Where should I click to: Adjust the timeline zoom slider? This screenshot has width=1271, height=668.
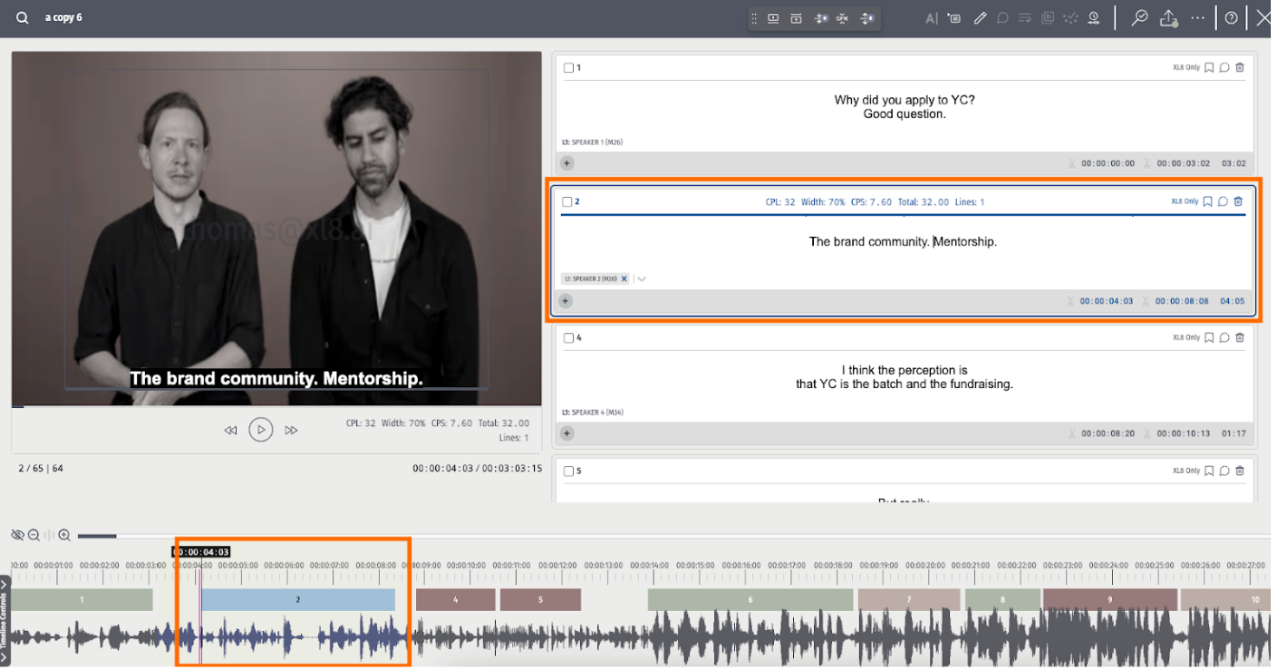tap(97, 536)
